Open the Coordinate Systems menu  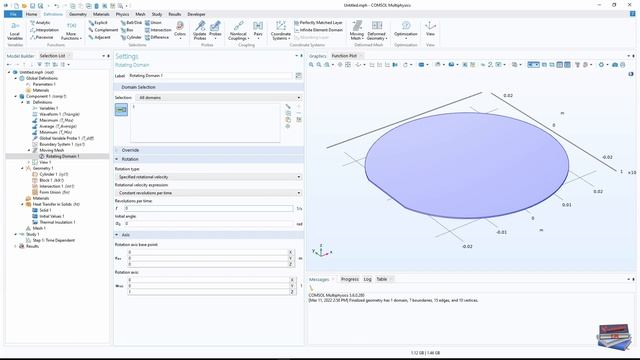click(281, 31)
